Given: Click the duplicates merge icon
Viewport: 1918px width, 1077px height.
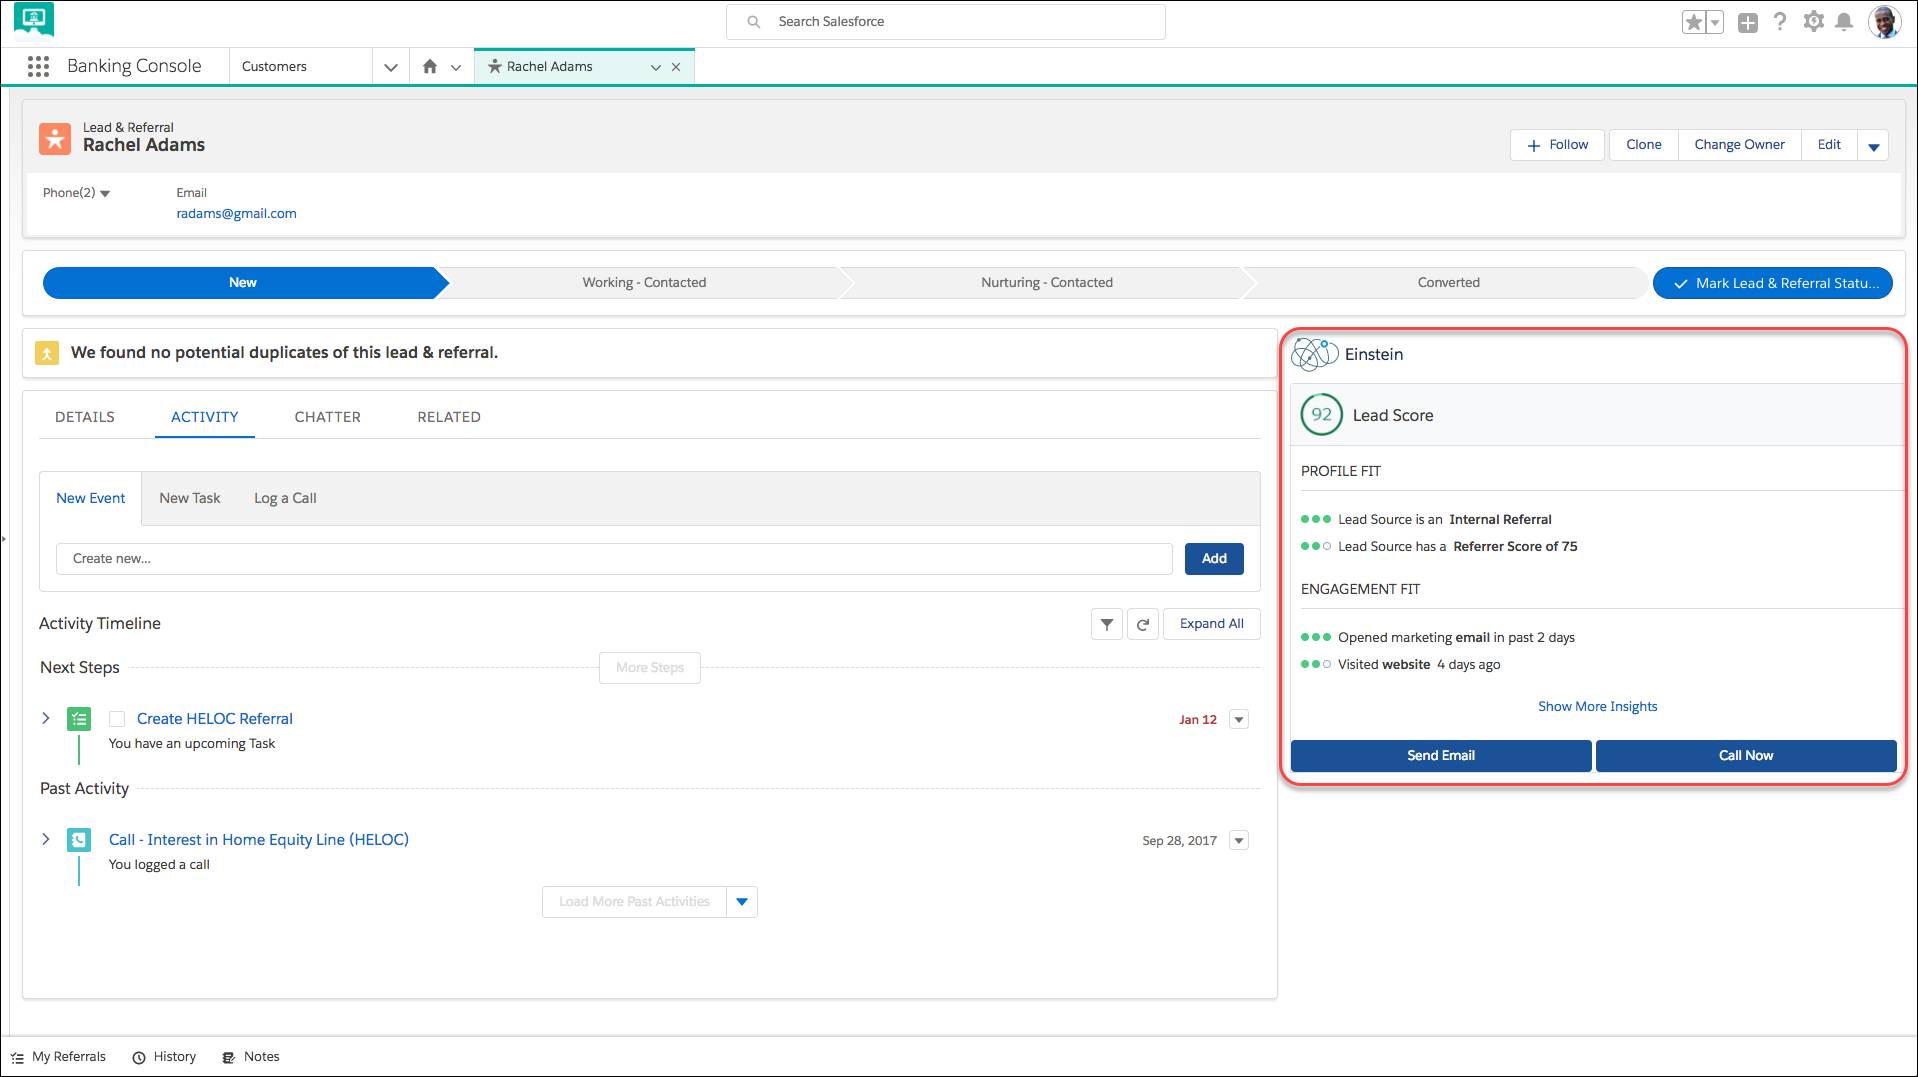Looking at the screenshot, I should [47, 353].
